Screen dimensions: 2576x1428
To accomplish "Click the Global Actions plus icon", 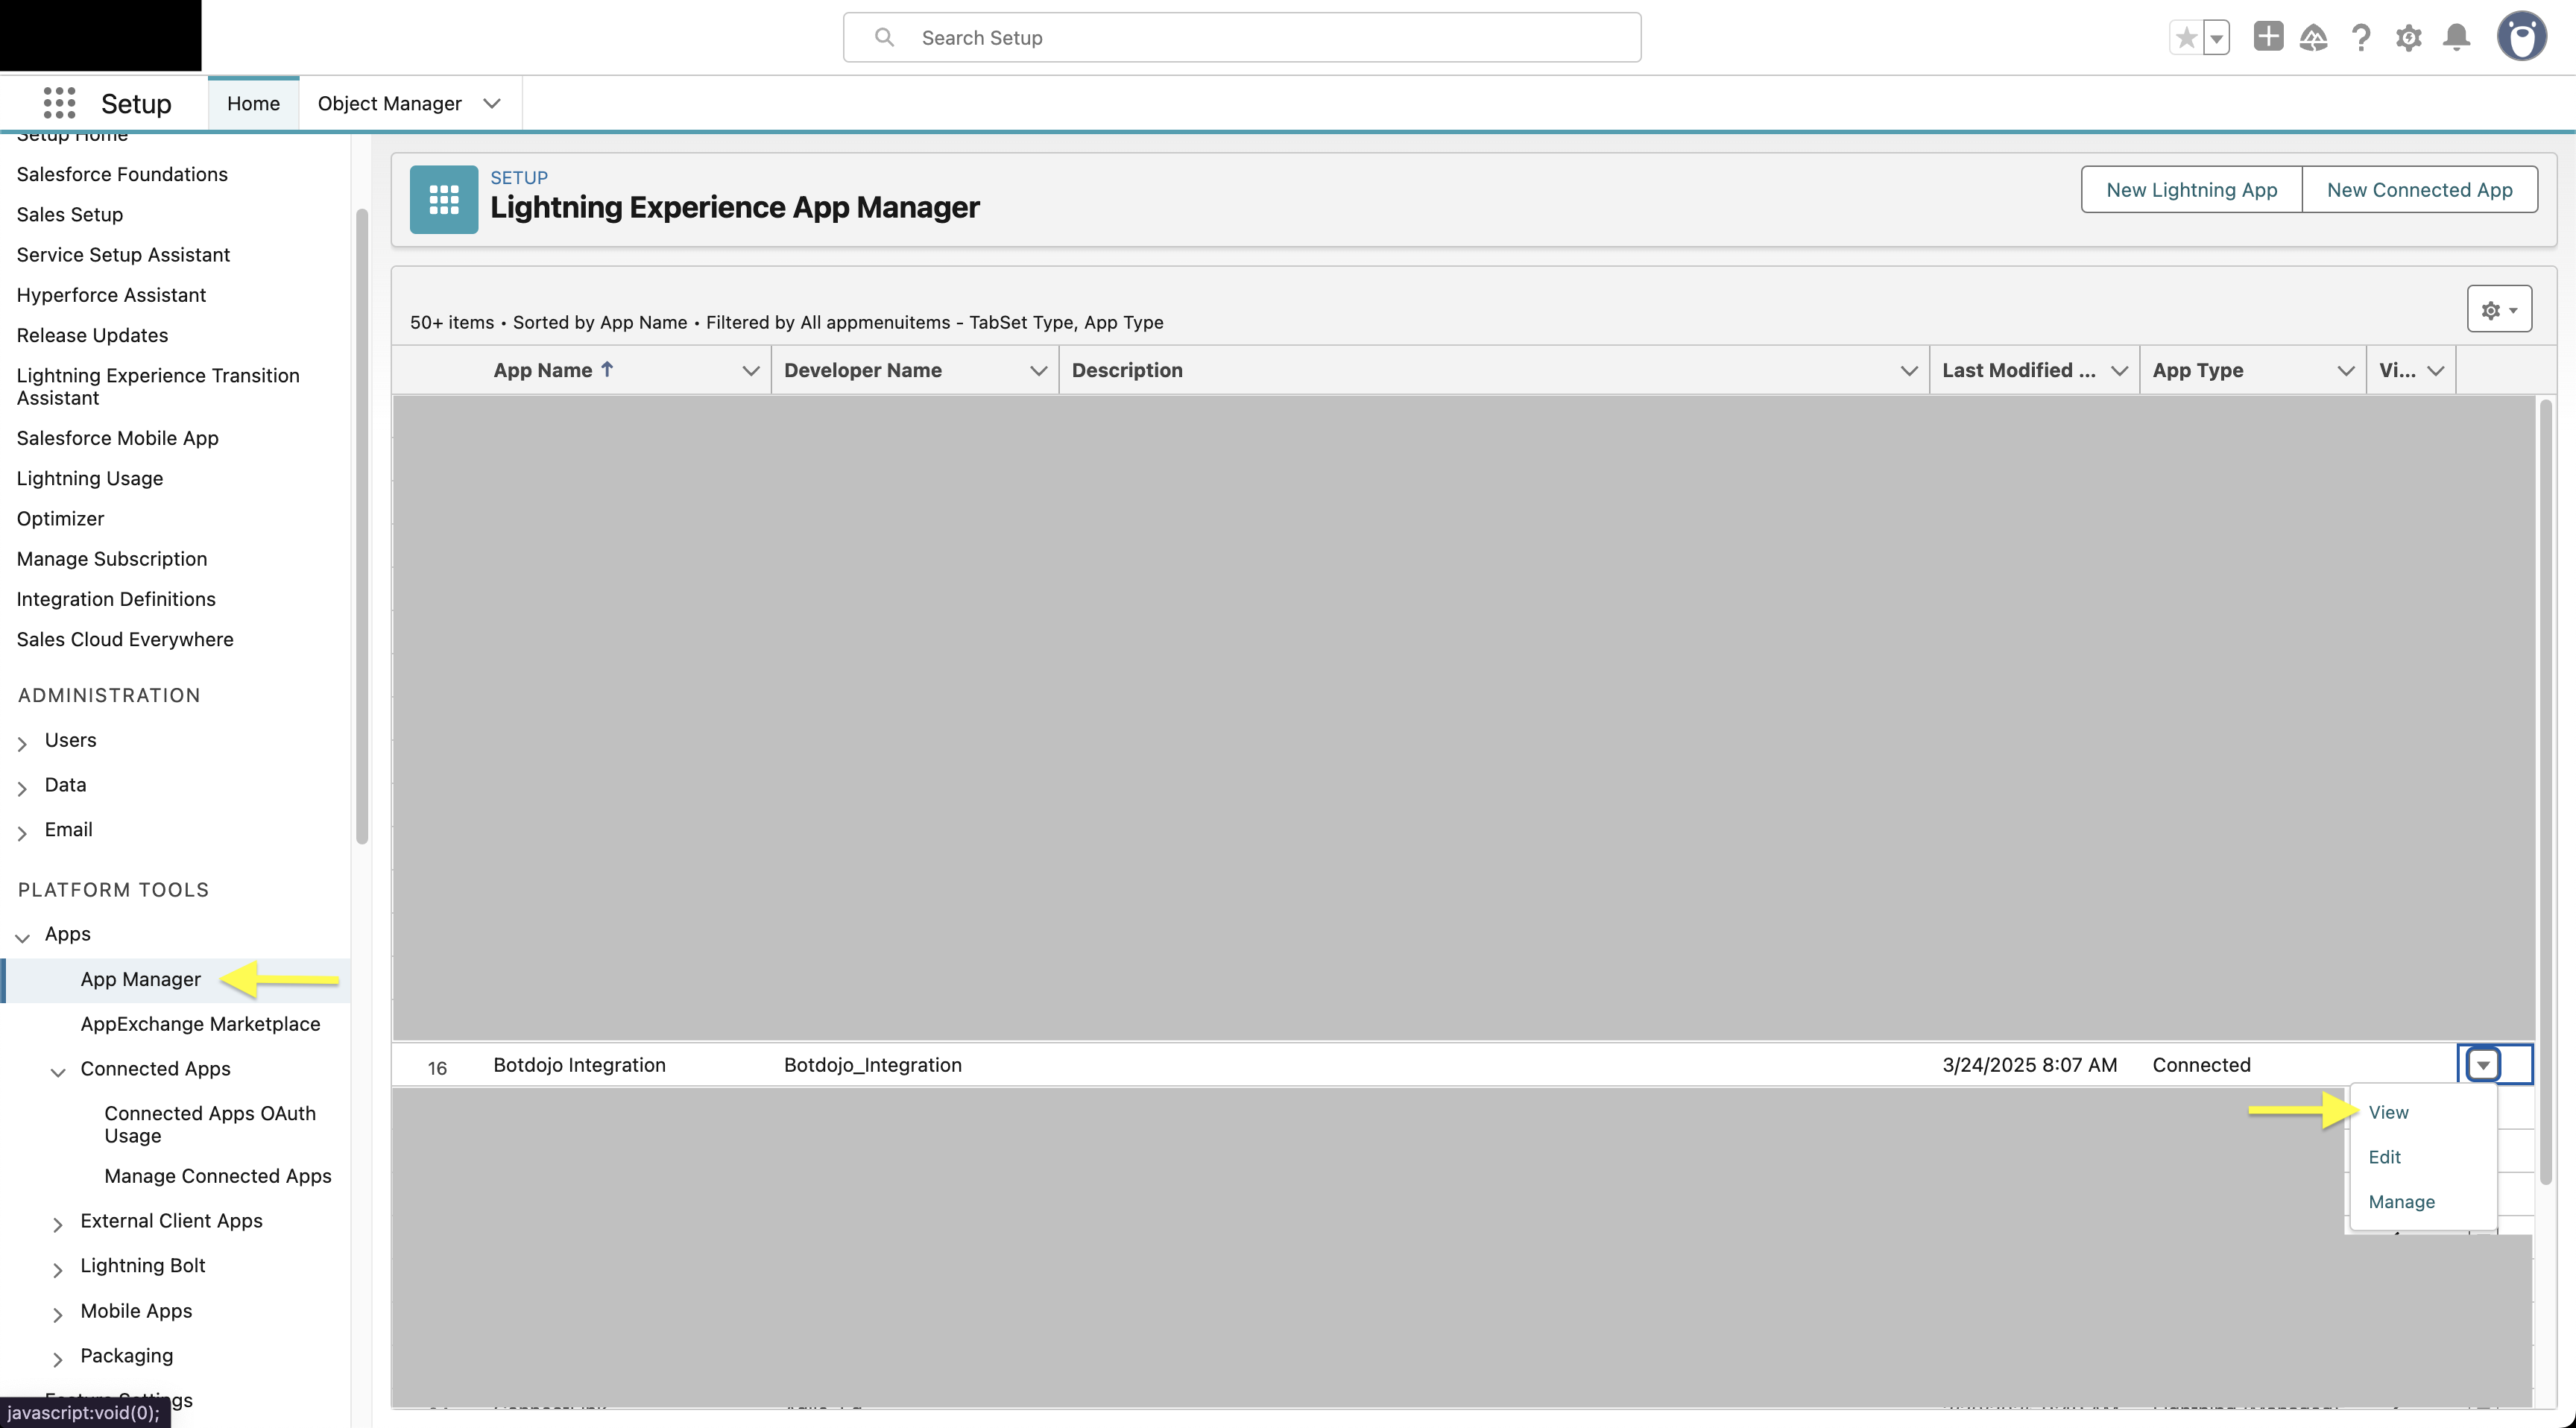I will click(2268, 37).
